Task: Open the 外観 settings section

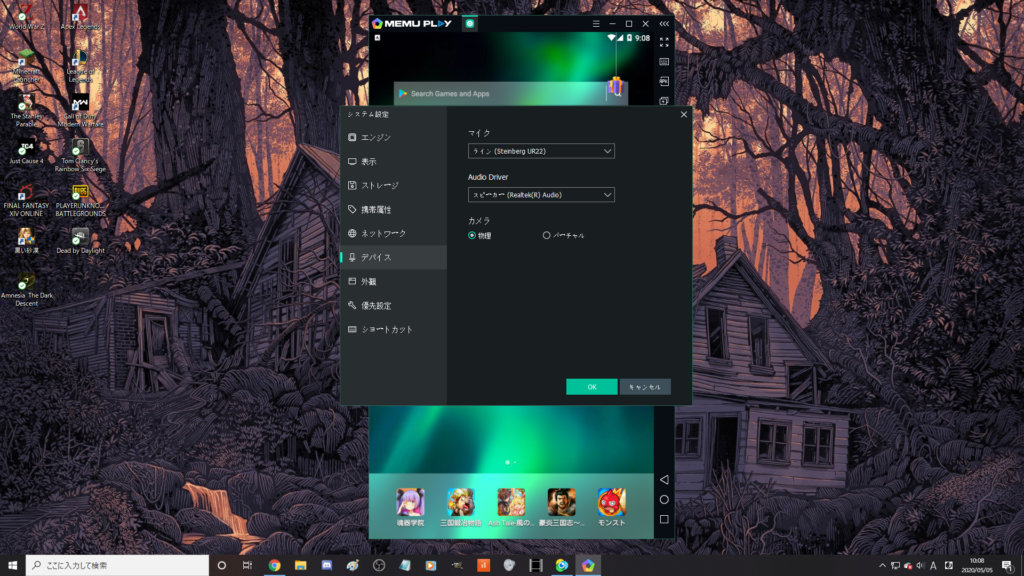Action: click(x=393, y=281)
